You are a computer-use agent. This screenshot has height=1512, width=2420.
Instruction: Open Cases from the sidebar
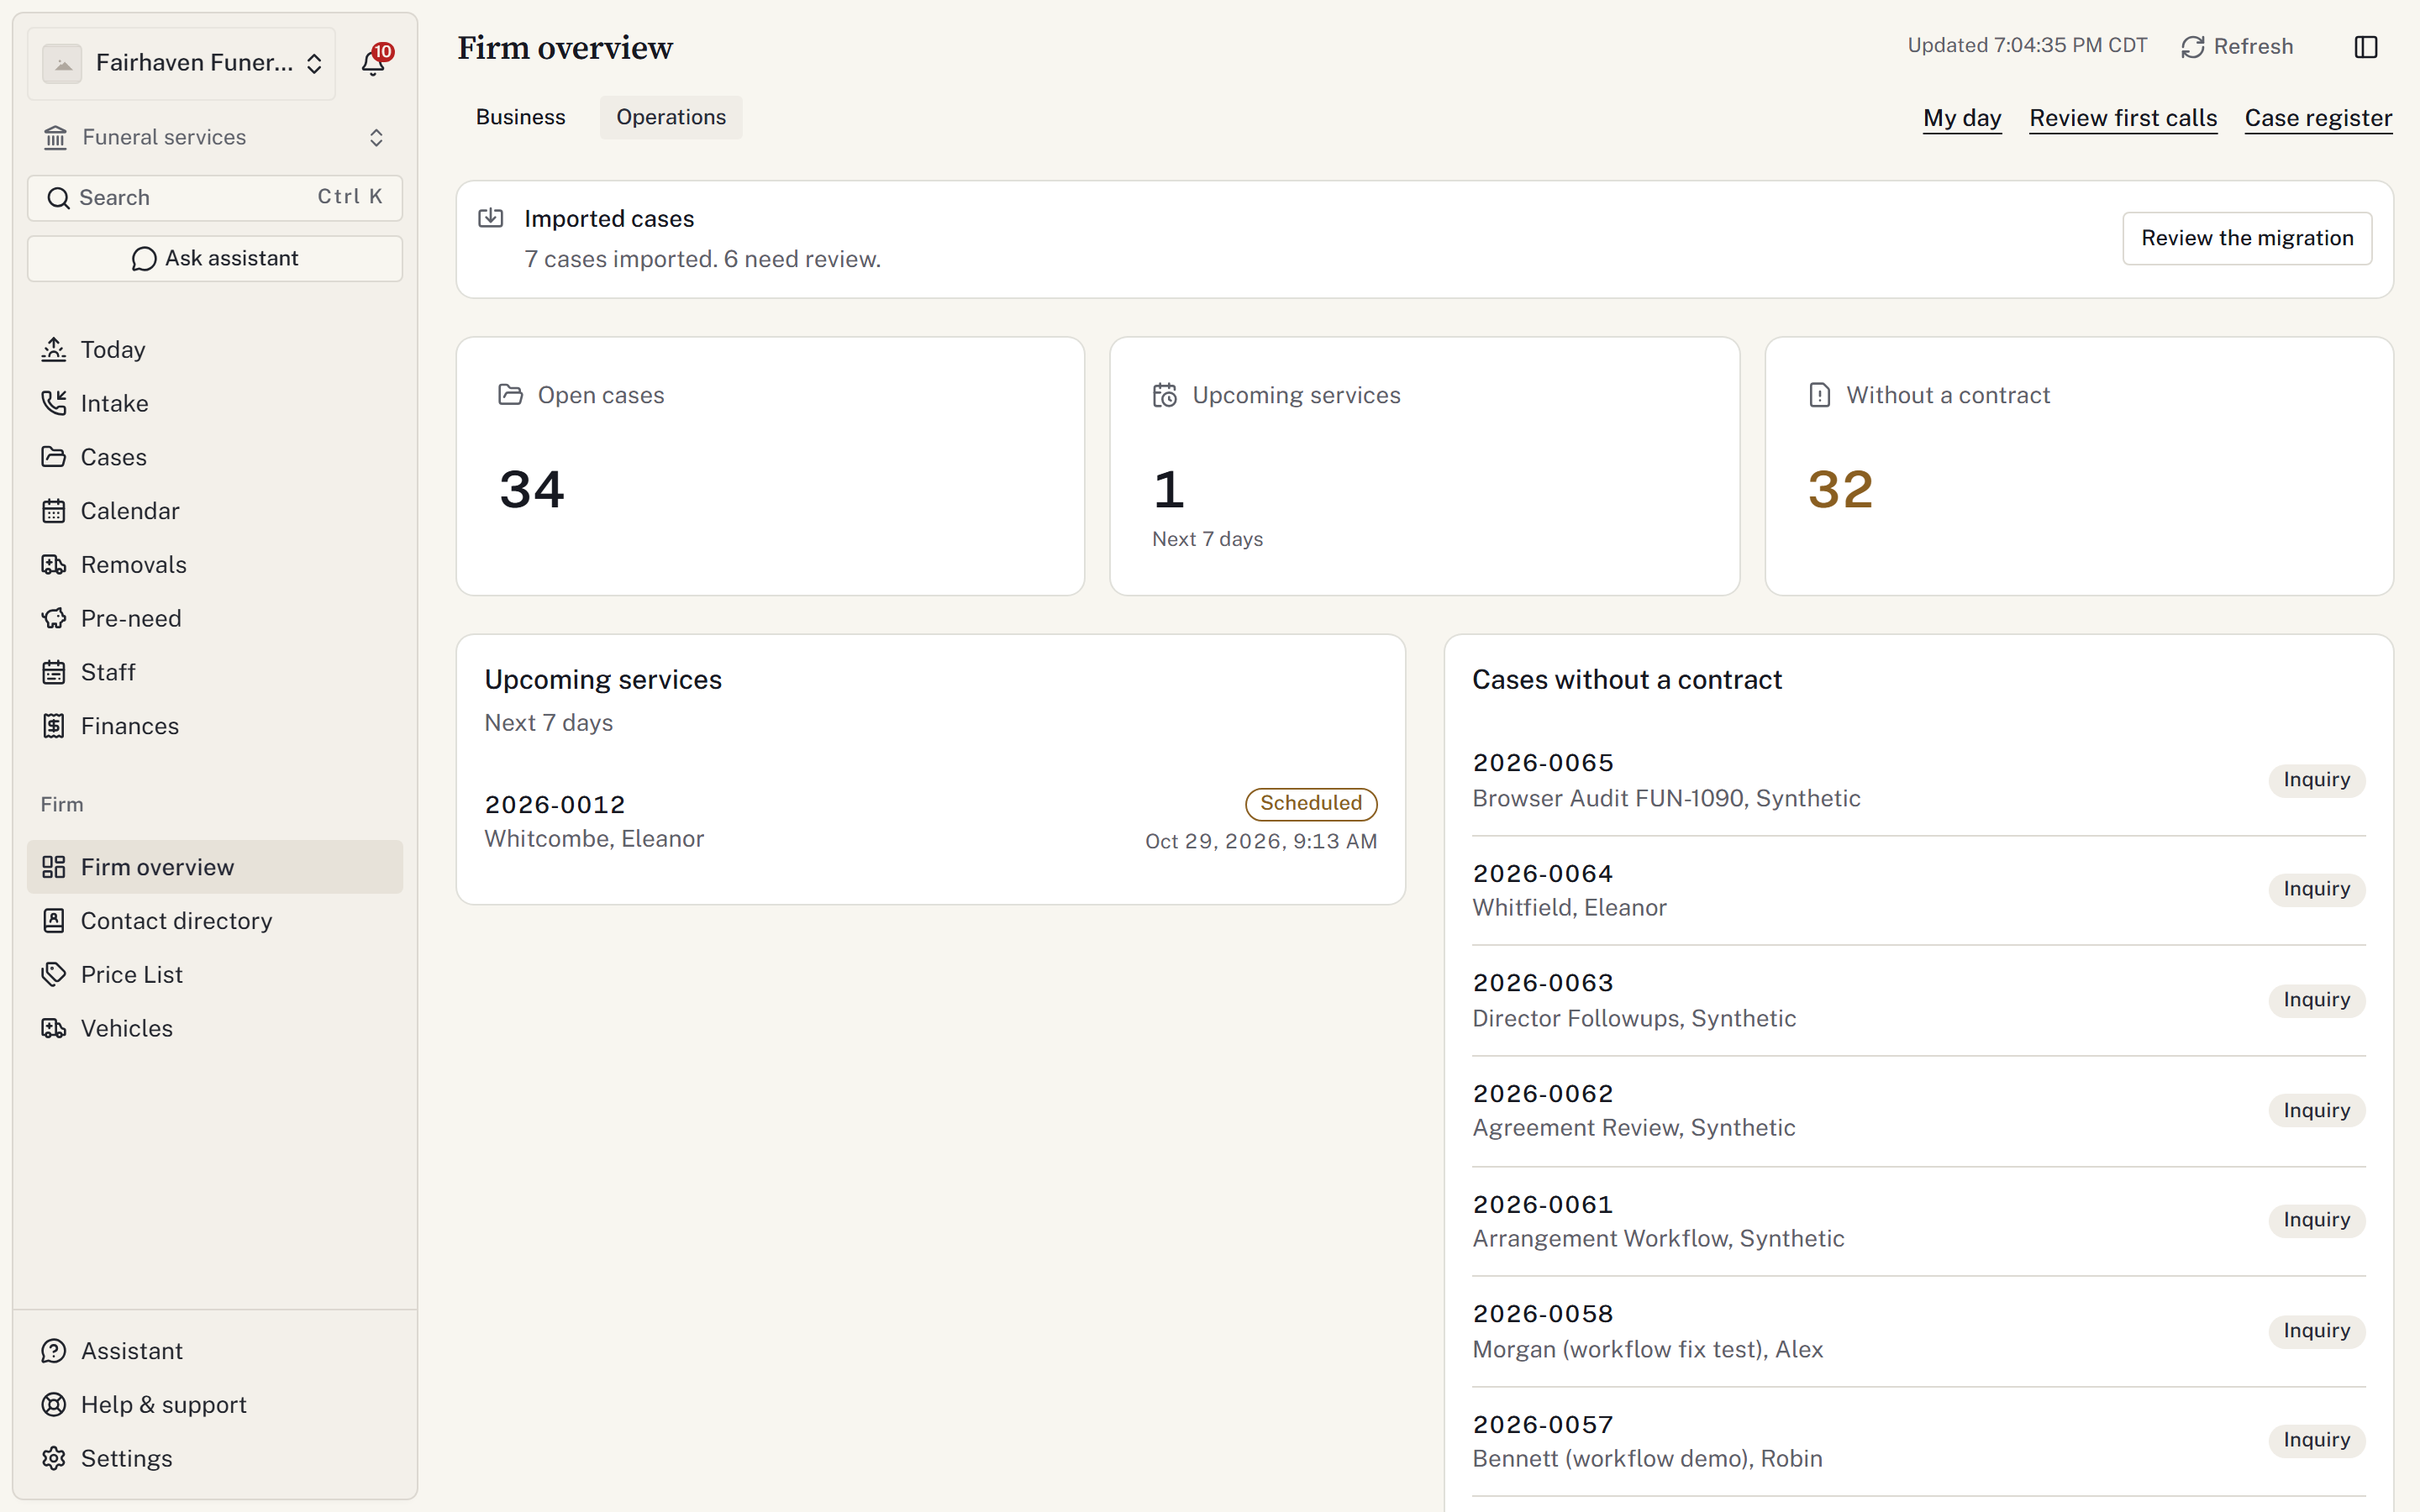(x=215, y=457)
